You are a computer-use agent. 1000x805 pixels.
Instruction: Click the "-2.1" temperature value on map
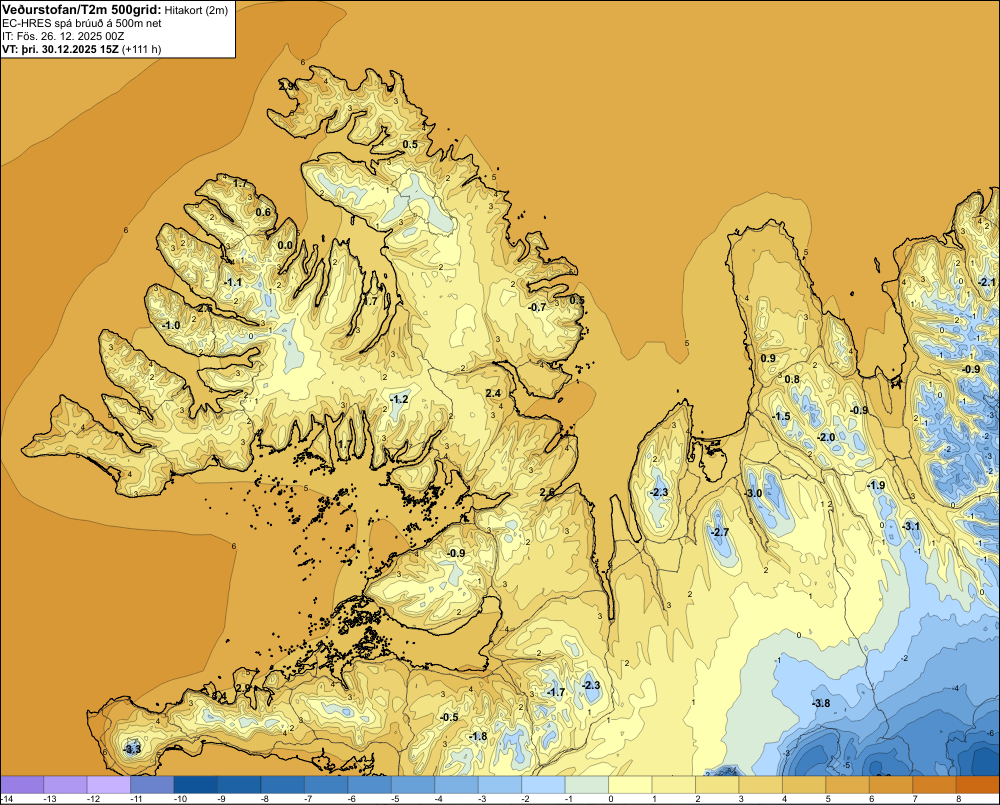pos(986,282)
